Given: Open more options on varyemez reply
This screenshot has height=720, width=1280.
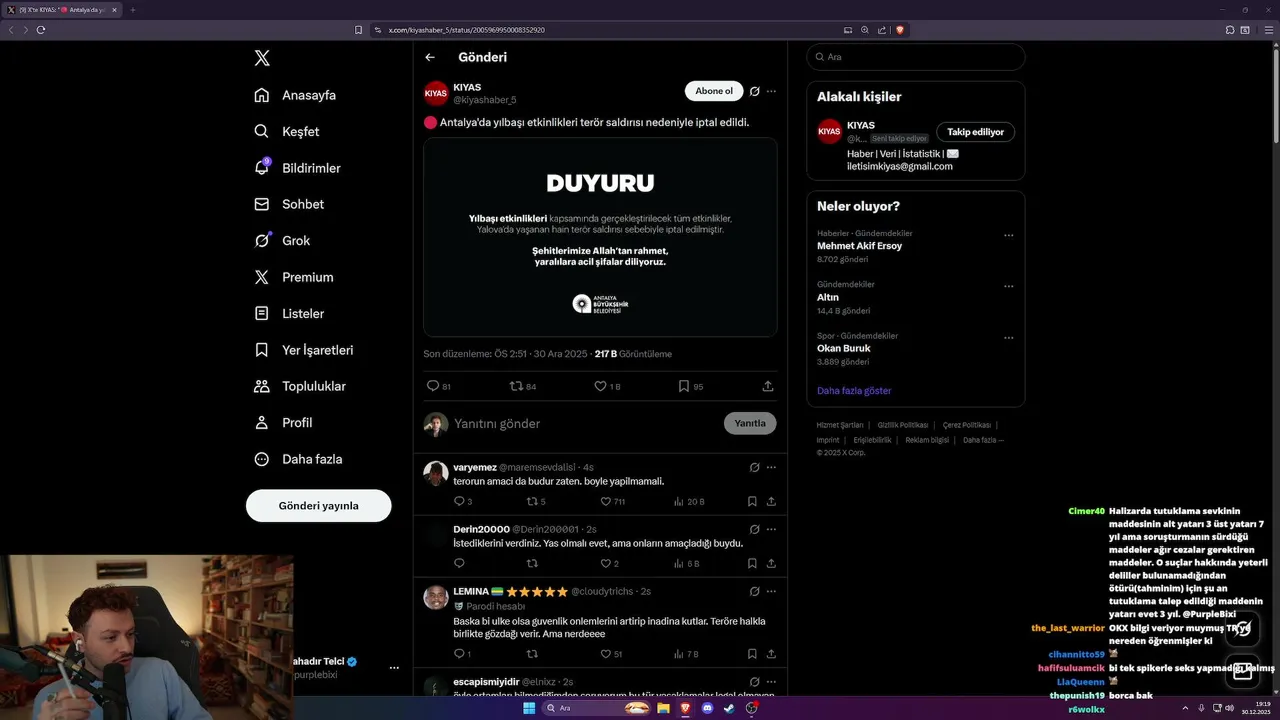Looking at the screenshot, I should pyautogui.click(x=771, y=467).
